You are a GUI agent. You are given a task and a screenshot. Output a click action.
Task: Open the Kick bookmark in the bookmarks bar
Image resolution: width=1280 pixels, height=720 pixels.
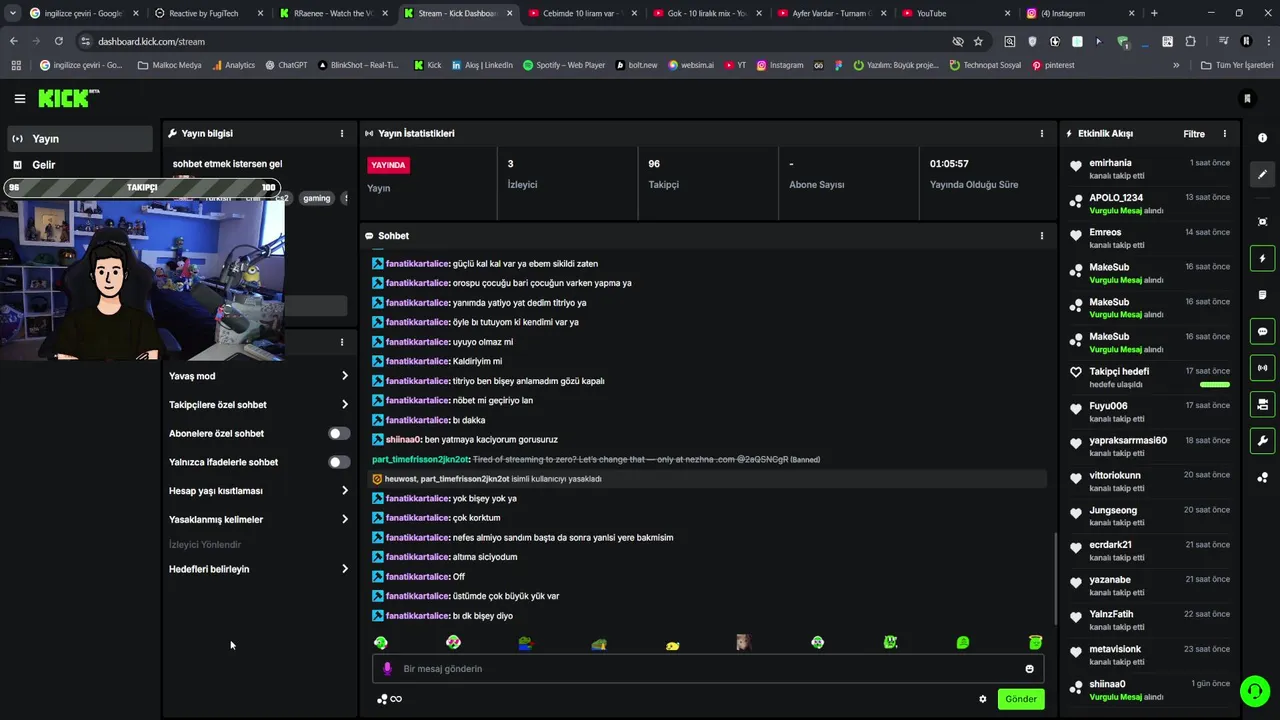[427, 65]
